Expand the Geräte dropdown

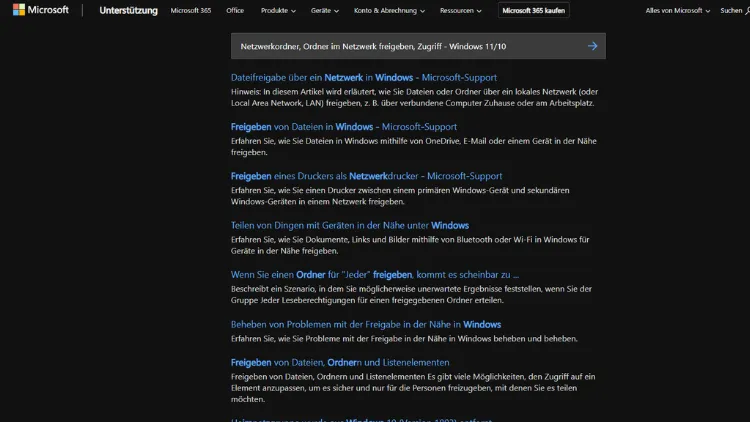[x=324, y=10]
